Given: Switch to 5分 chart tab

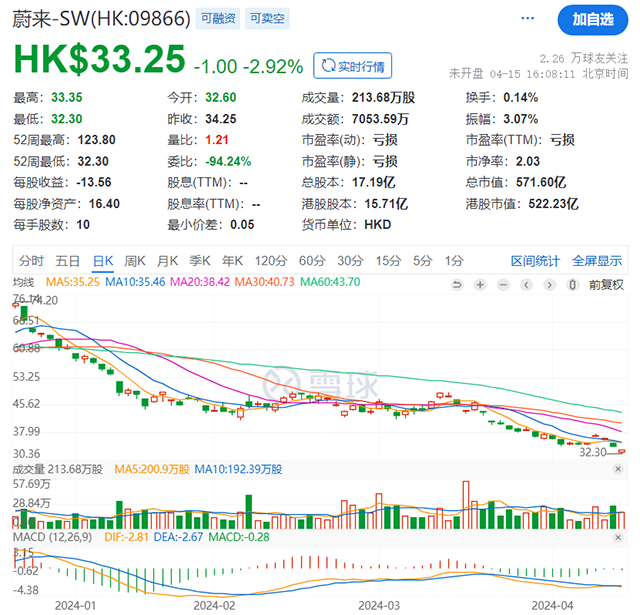Looking at the screenshot, I should (x=422, y=260).
